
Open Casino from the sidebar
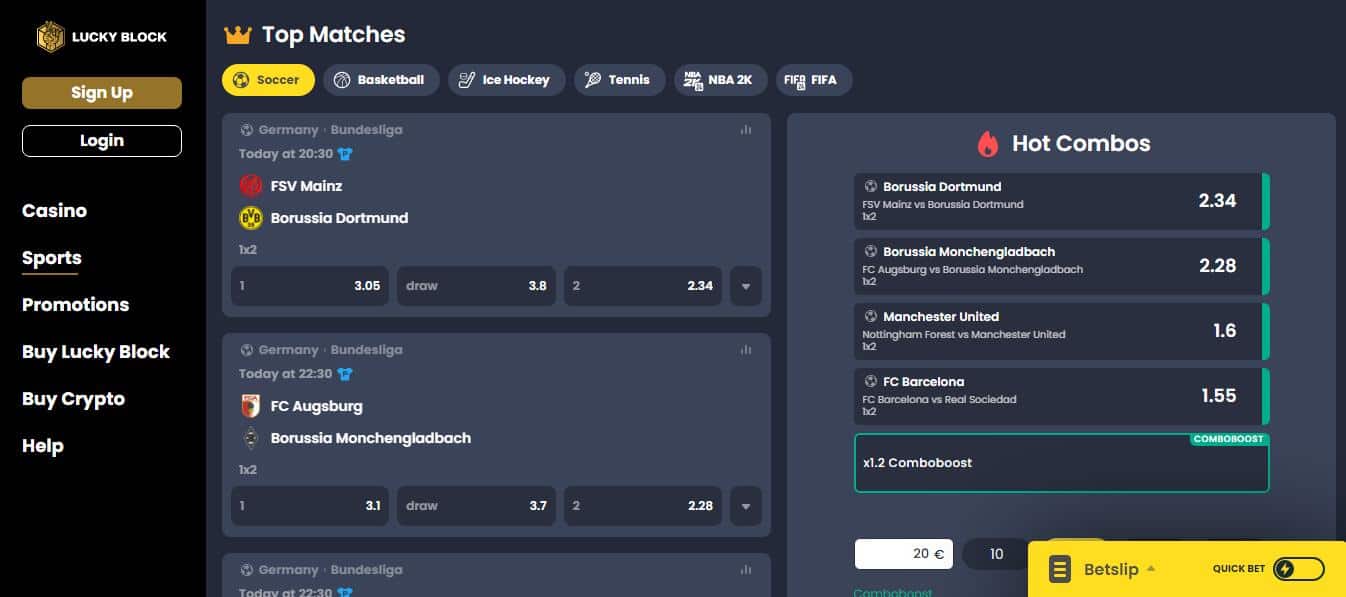pyautogui.click(x=54, y=211)
